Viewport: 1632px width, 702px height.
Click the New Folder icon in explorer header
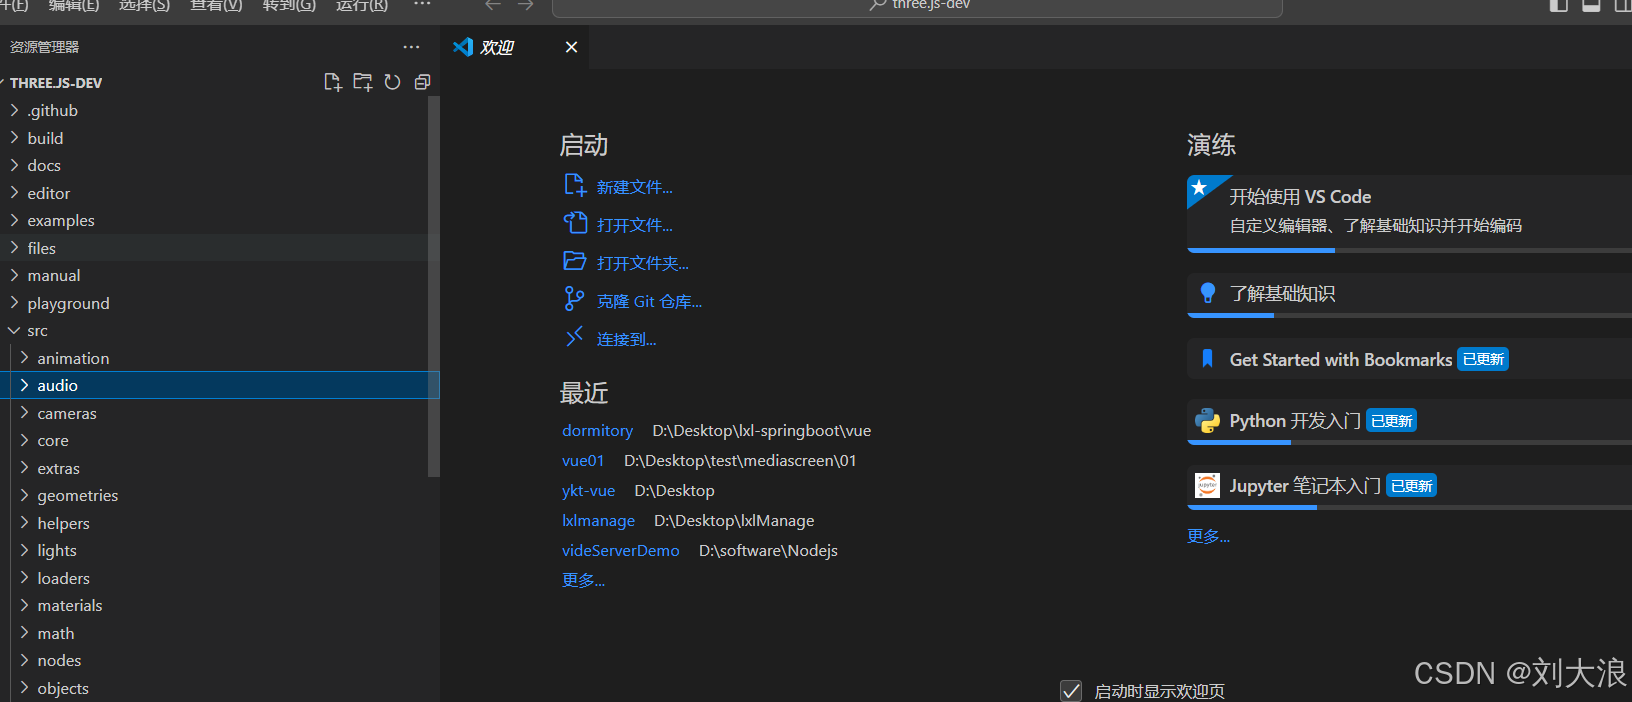click(363, 82)
